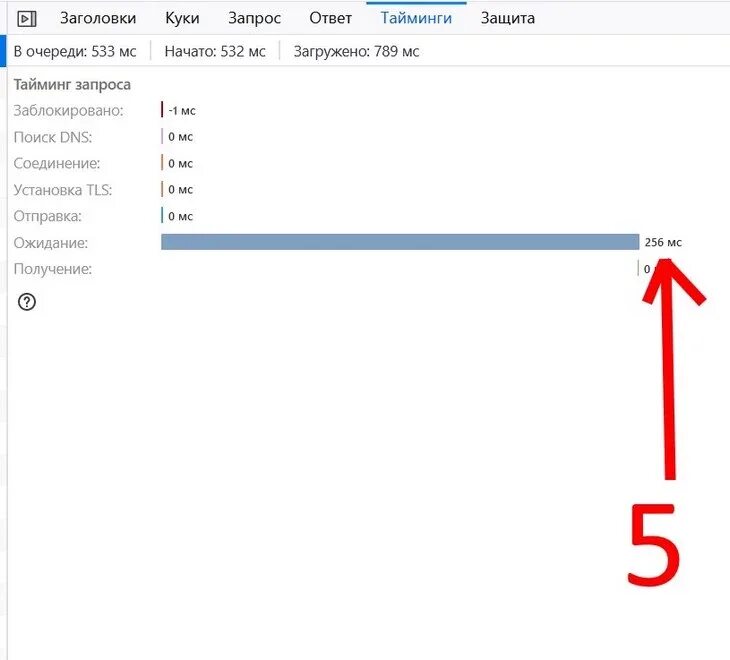This screenshot has width=730, height=660.
Task: Click the 0 мс value beside Установка TLS
Action: 181,189
